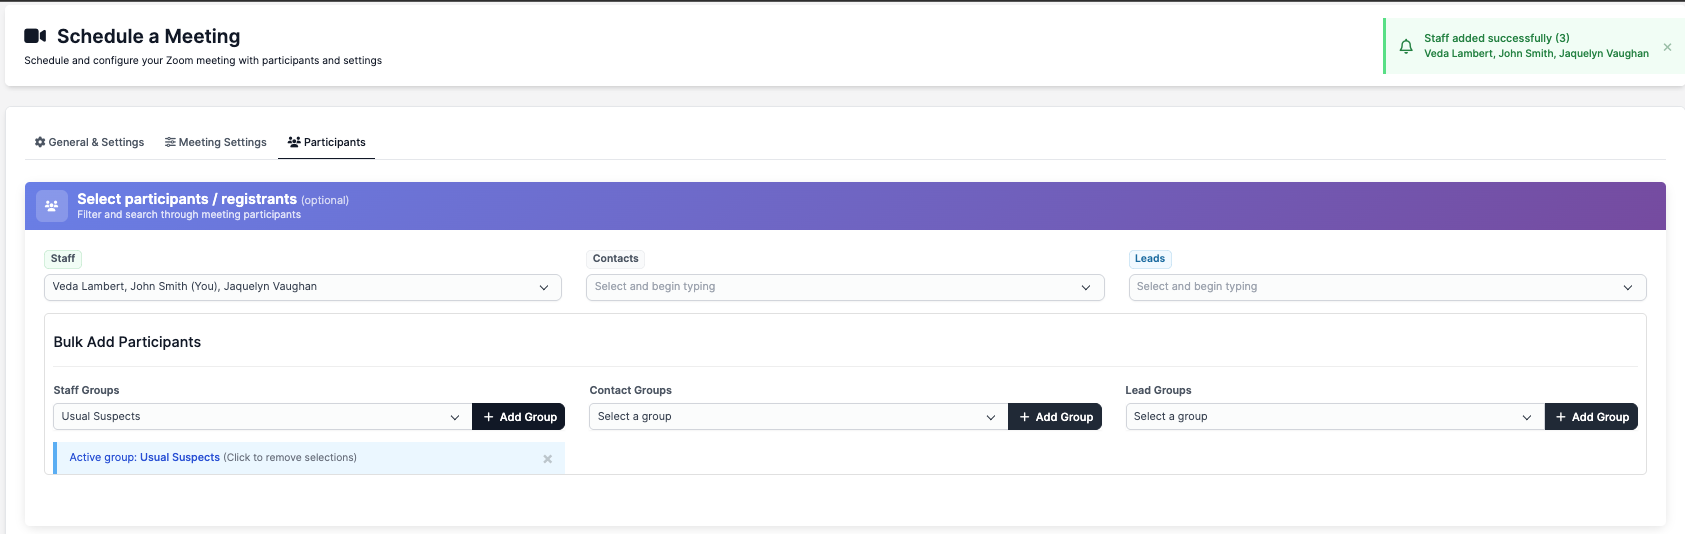Click the video camera icon beside Schedule a Meeting
Image resolution: width=1685 pixels, height=534 pixels.
click(x=35, y=36)
